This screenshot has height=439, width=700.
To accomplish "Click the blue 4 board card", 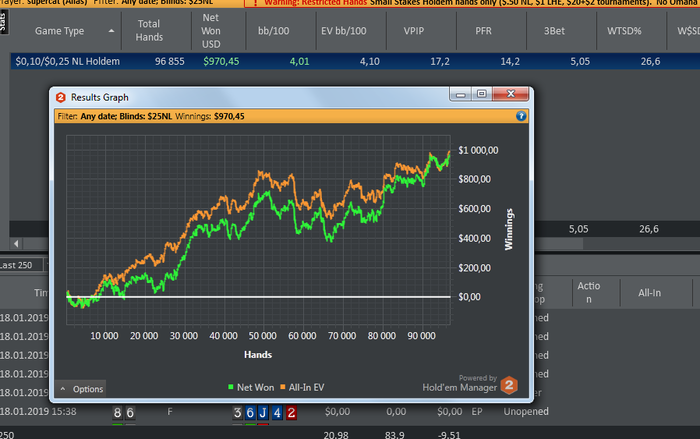I will [277, 413].
